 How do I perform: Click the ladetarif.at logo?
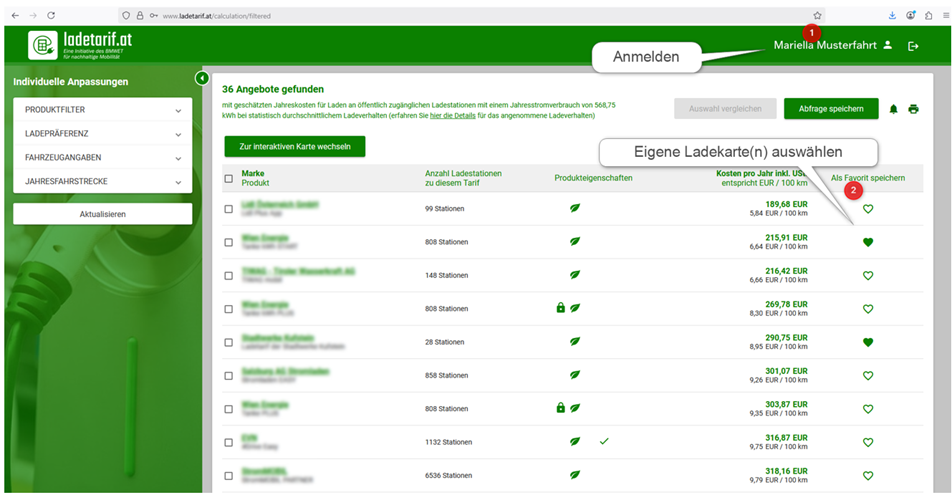[81, 45]
